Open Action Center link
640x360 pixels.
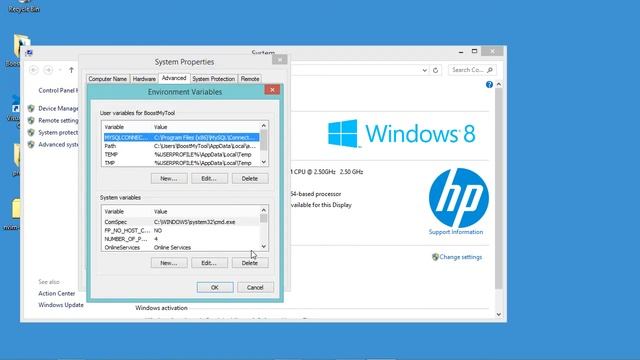pos(57,293)
